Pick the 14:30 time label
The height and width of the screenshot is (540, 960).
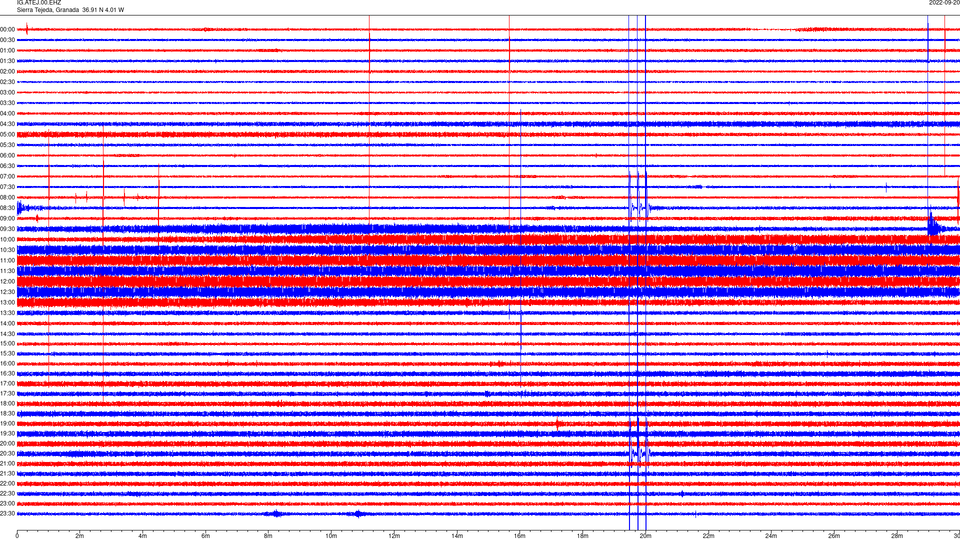7,334
